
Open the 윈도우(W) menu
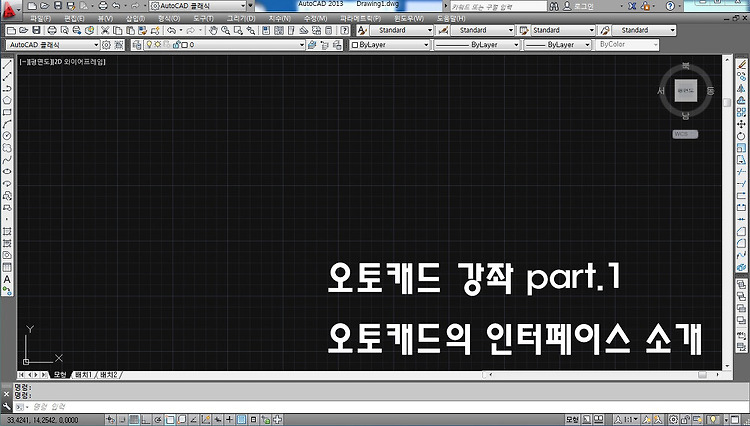coord(409,19)
